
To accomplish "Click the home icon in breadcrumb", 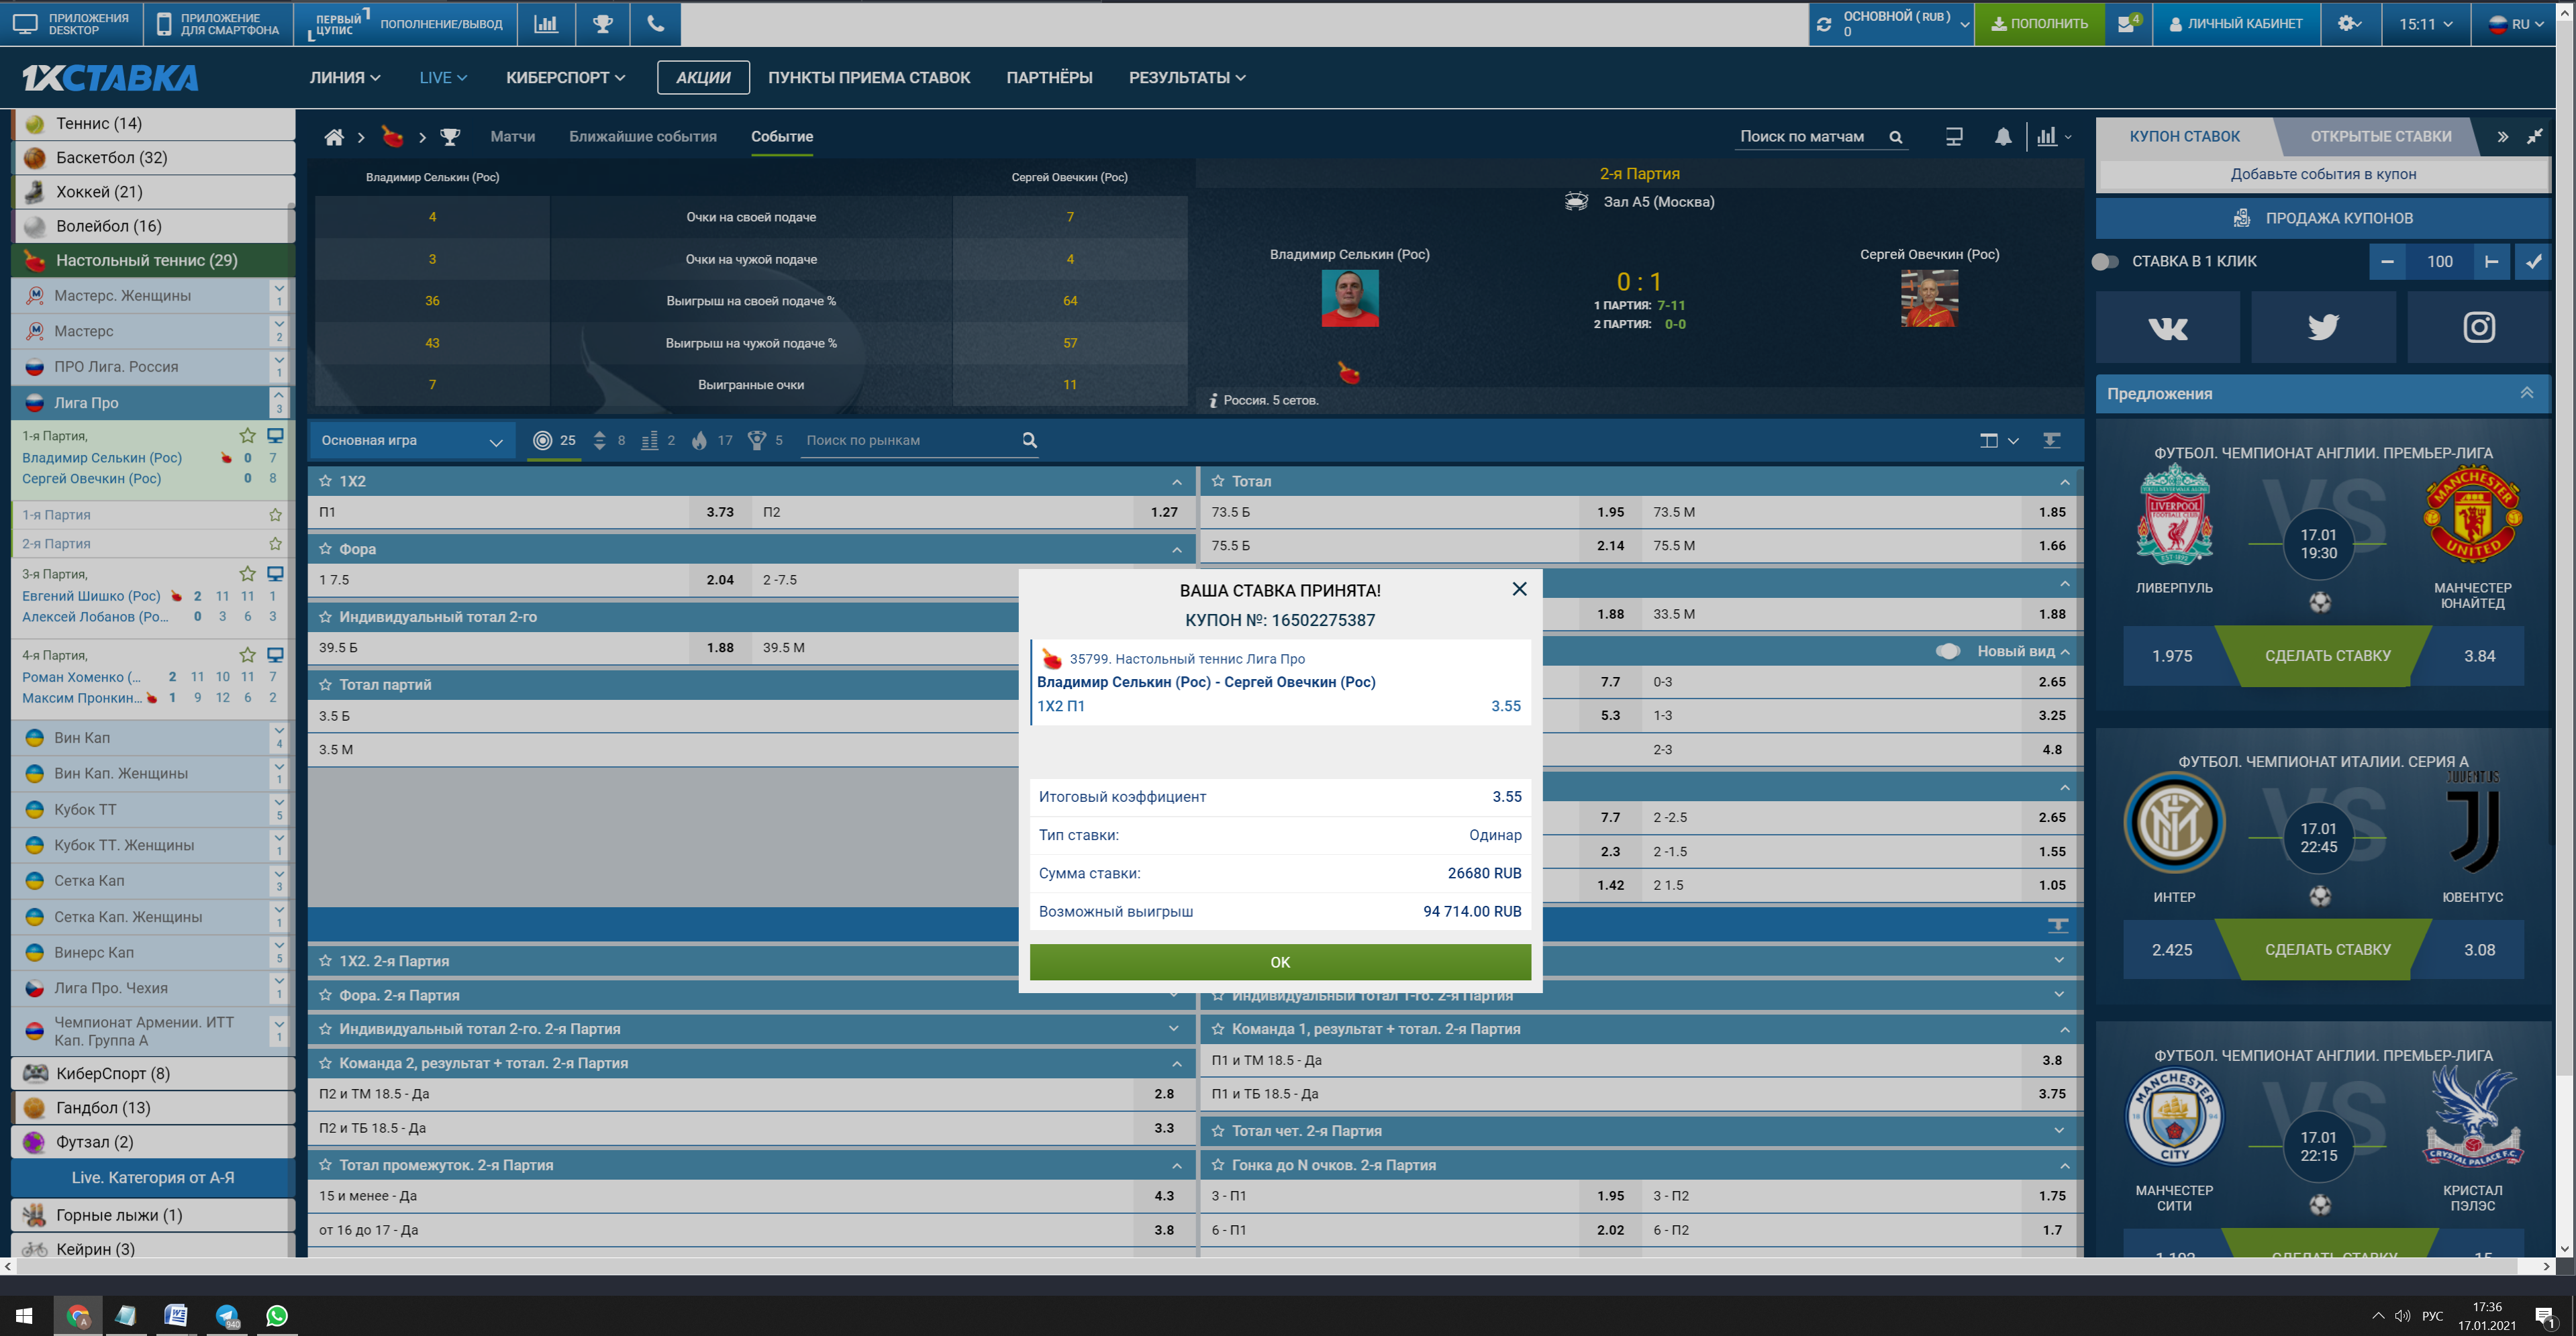I will coord(334,137).
